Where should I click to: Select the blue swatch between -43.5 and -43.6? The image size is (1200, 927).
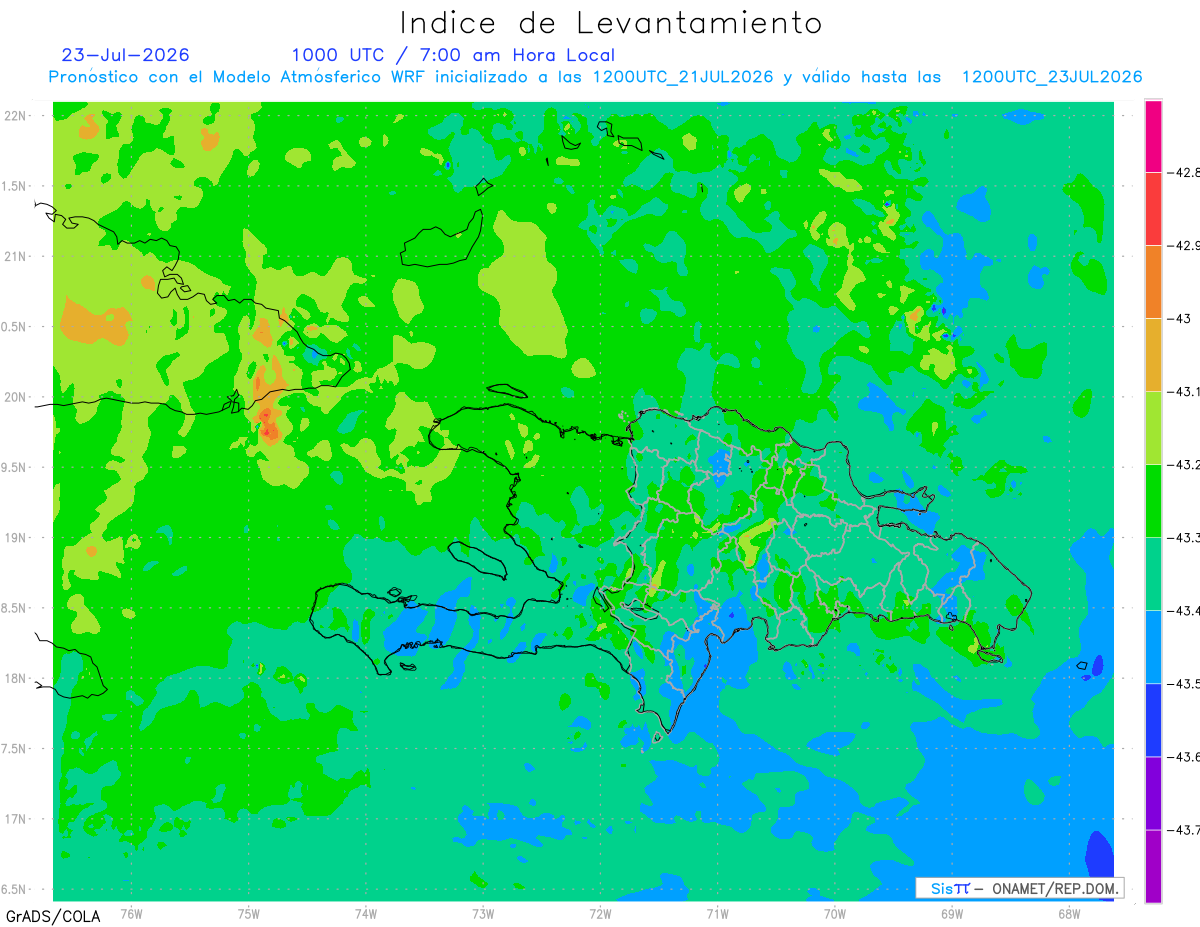tap(1153, 720)
